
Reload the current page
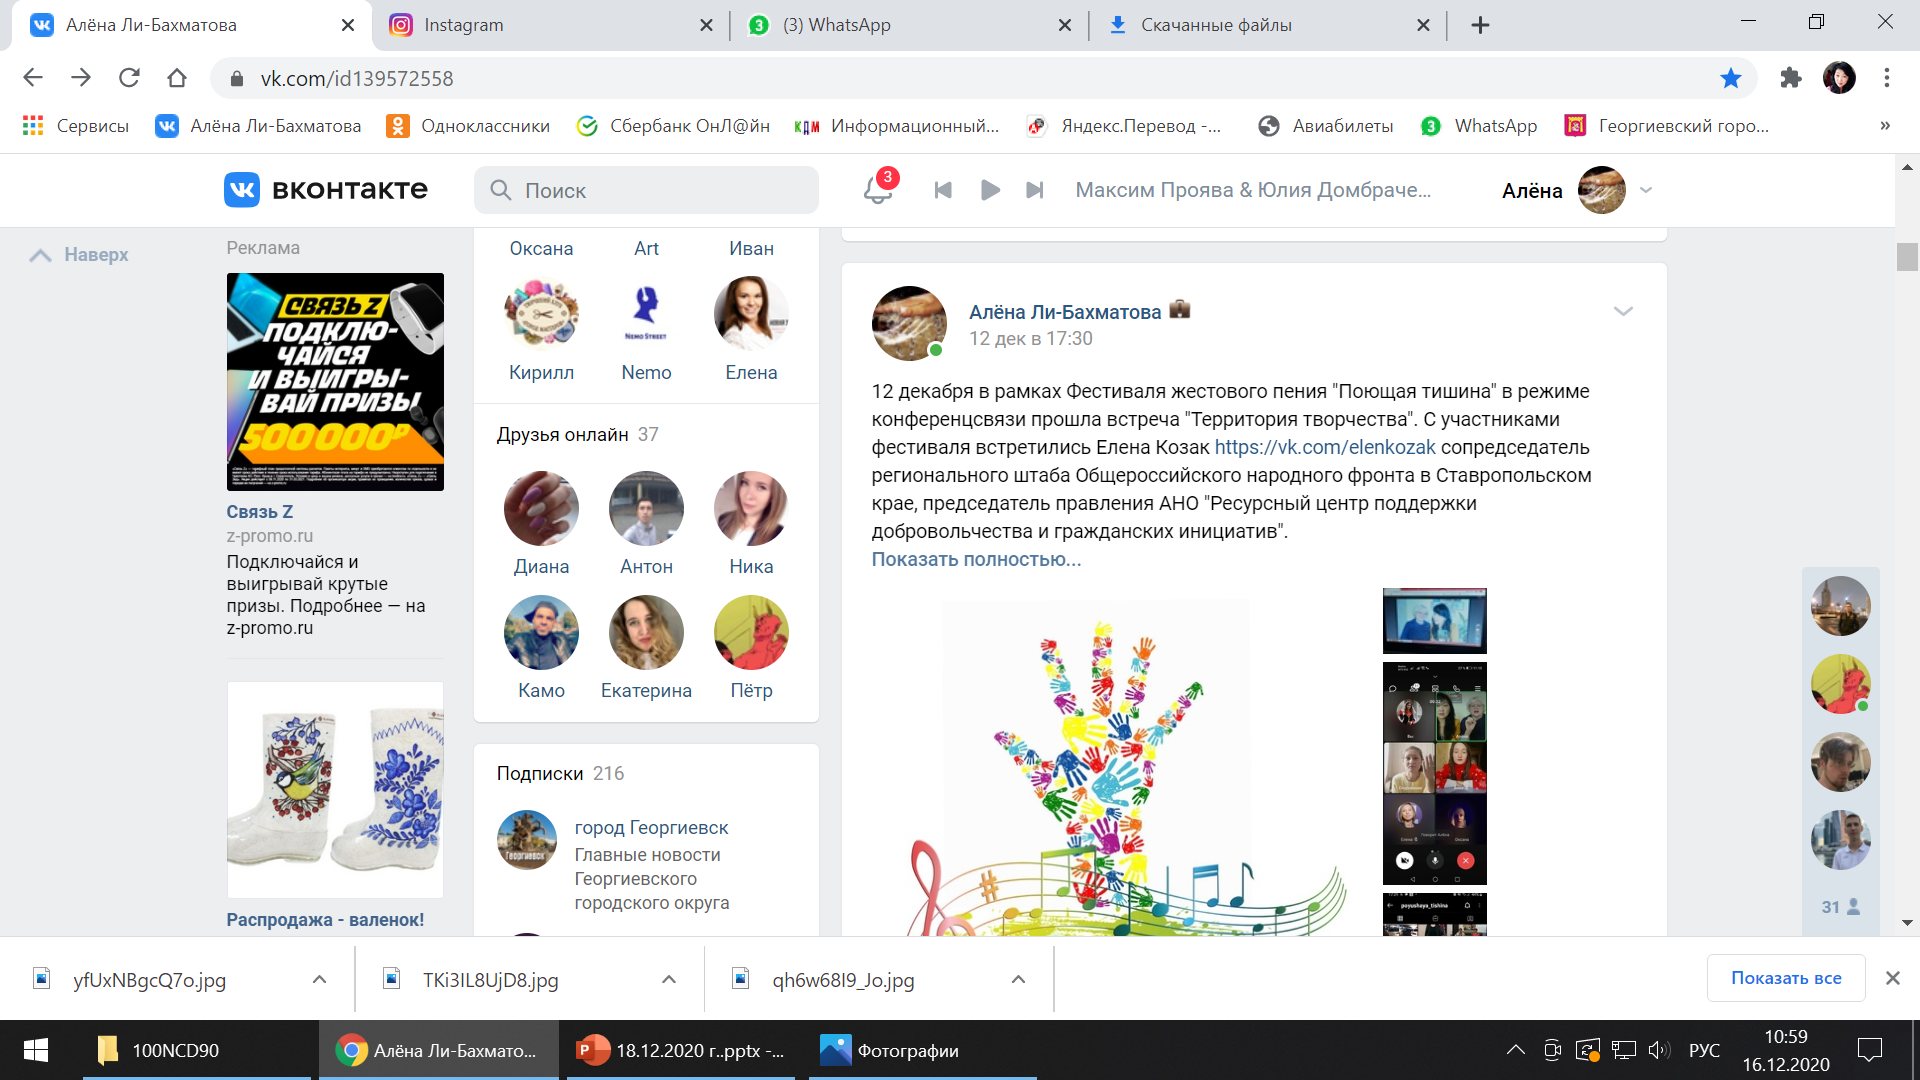click(x=129, y=78)
